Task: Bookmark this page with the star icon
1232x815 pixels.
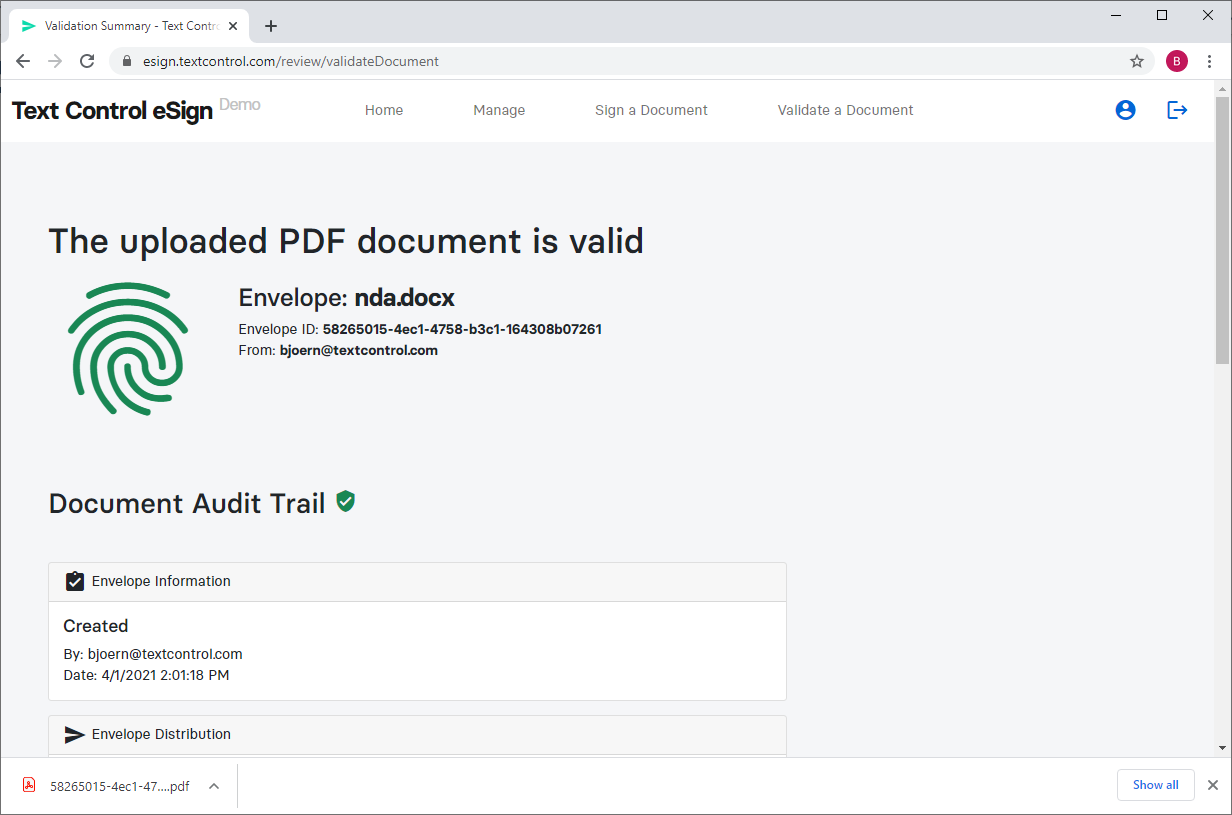Action: click(1137, 61)
